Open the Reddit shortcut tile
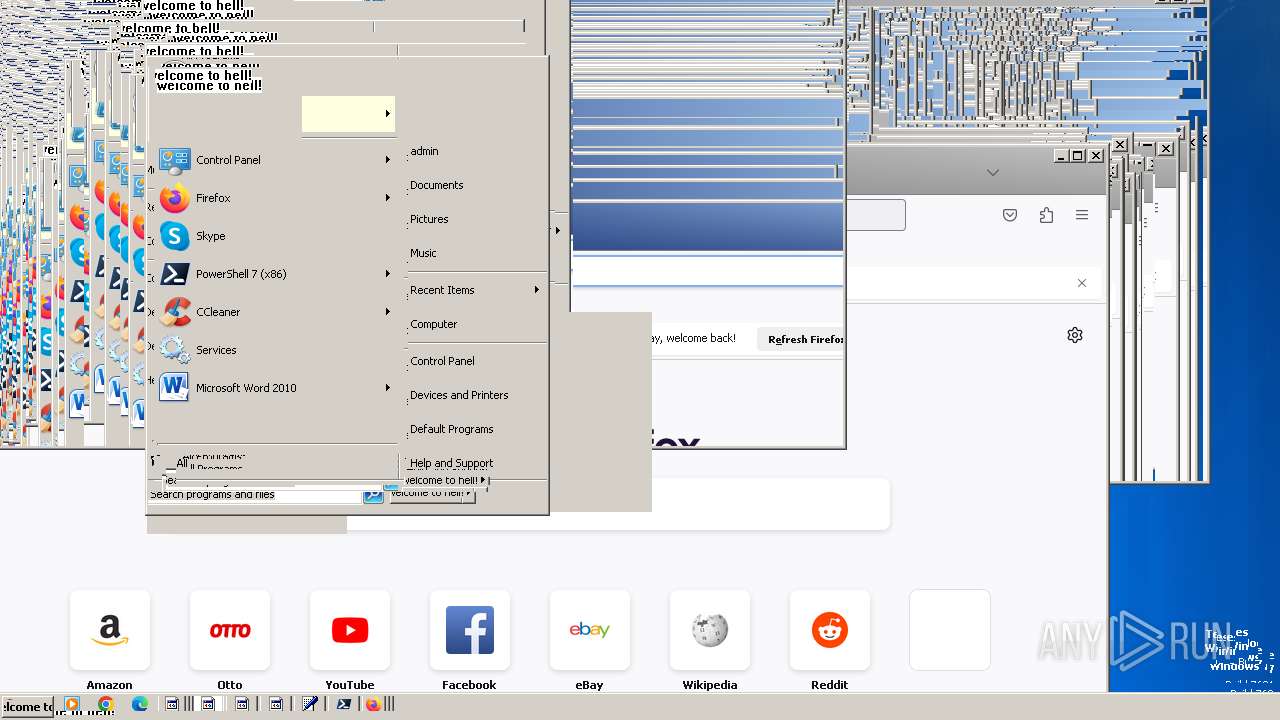This screenshot has width=1280, height=720. click(x=830, y=630)
